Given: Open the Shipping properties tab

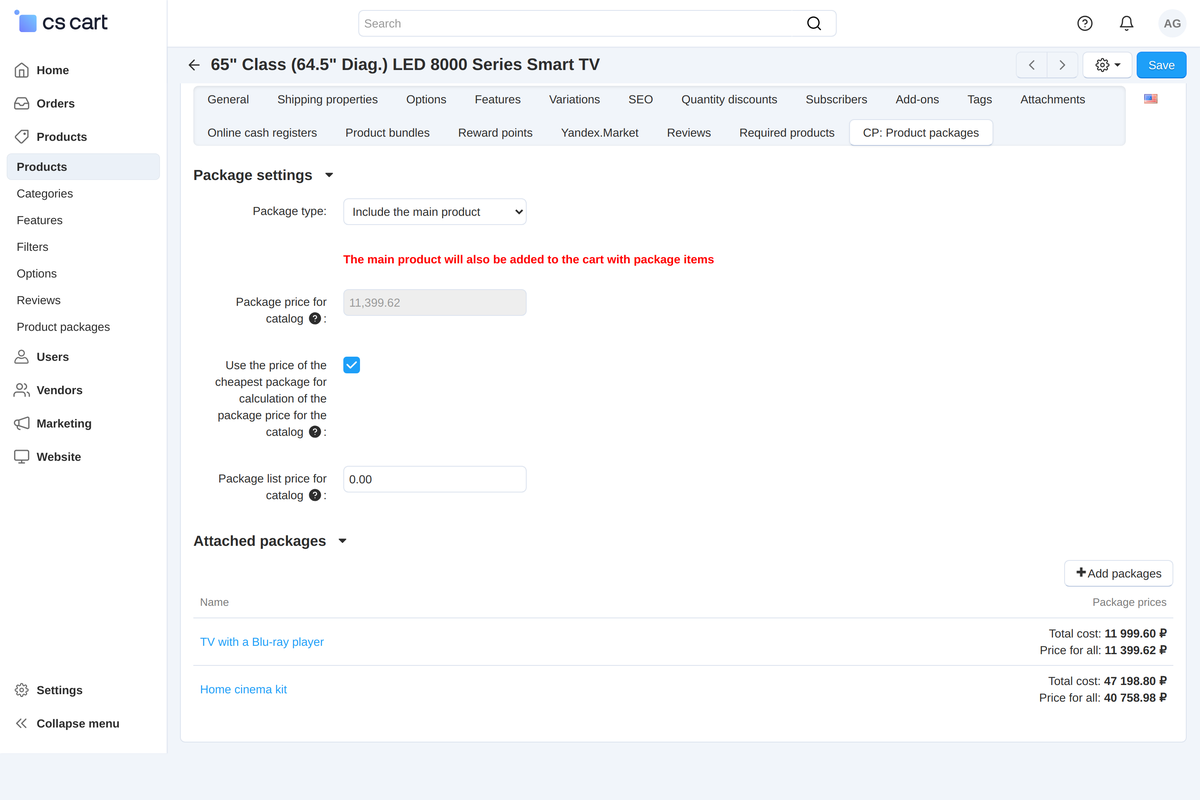Looking at the screenshot, I should point(328,100).
